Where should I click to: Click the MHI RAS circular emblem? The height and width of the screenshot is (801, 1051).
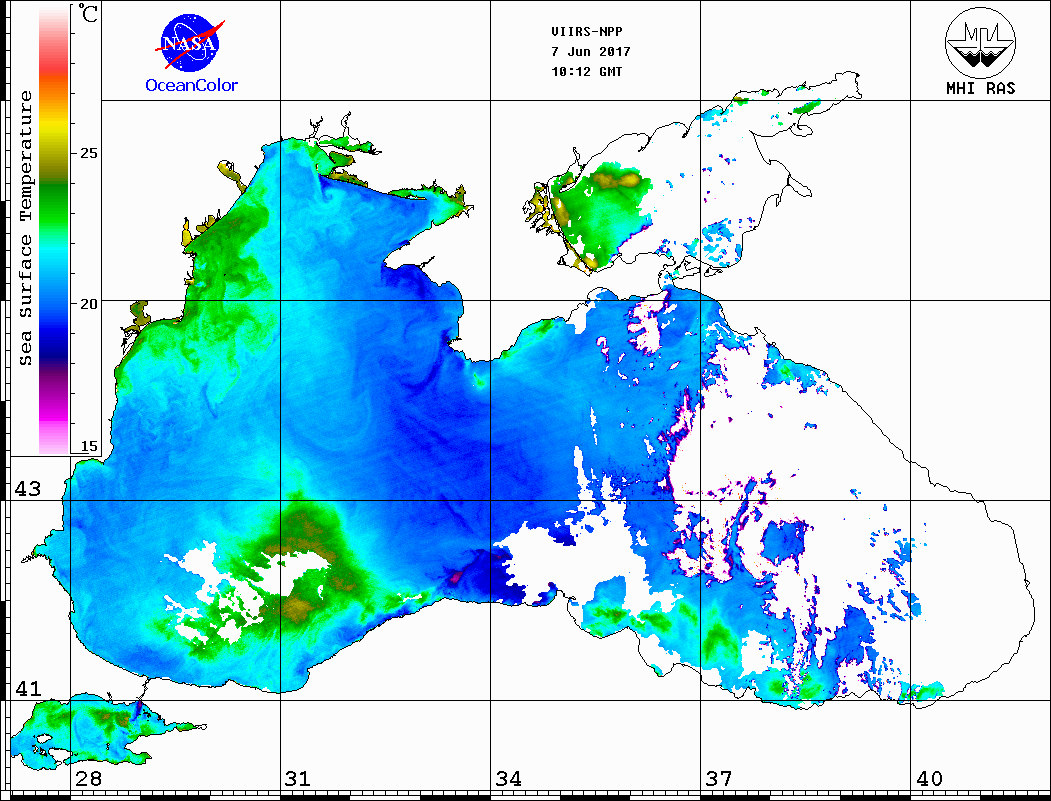point(980,42)
